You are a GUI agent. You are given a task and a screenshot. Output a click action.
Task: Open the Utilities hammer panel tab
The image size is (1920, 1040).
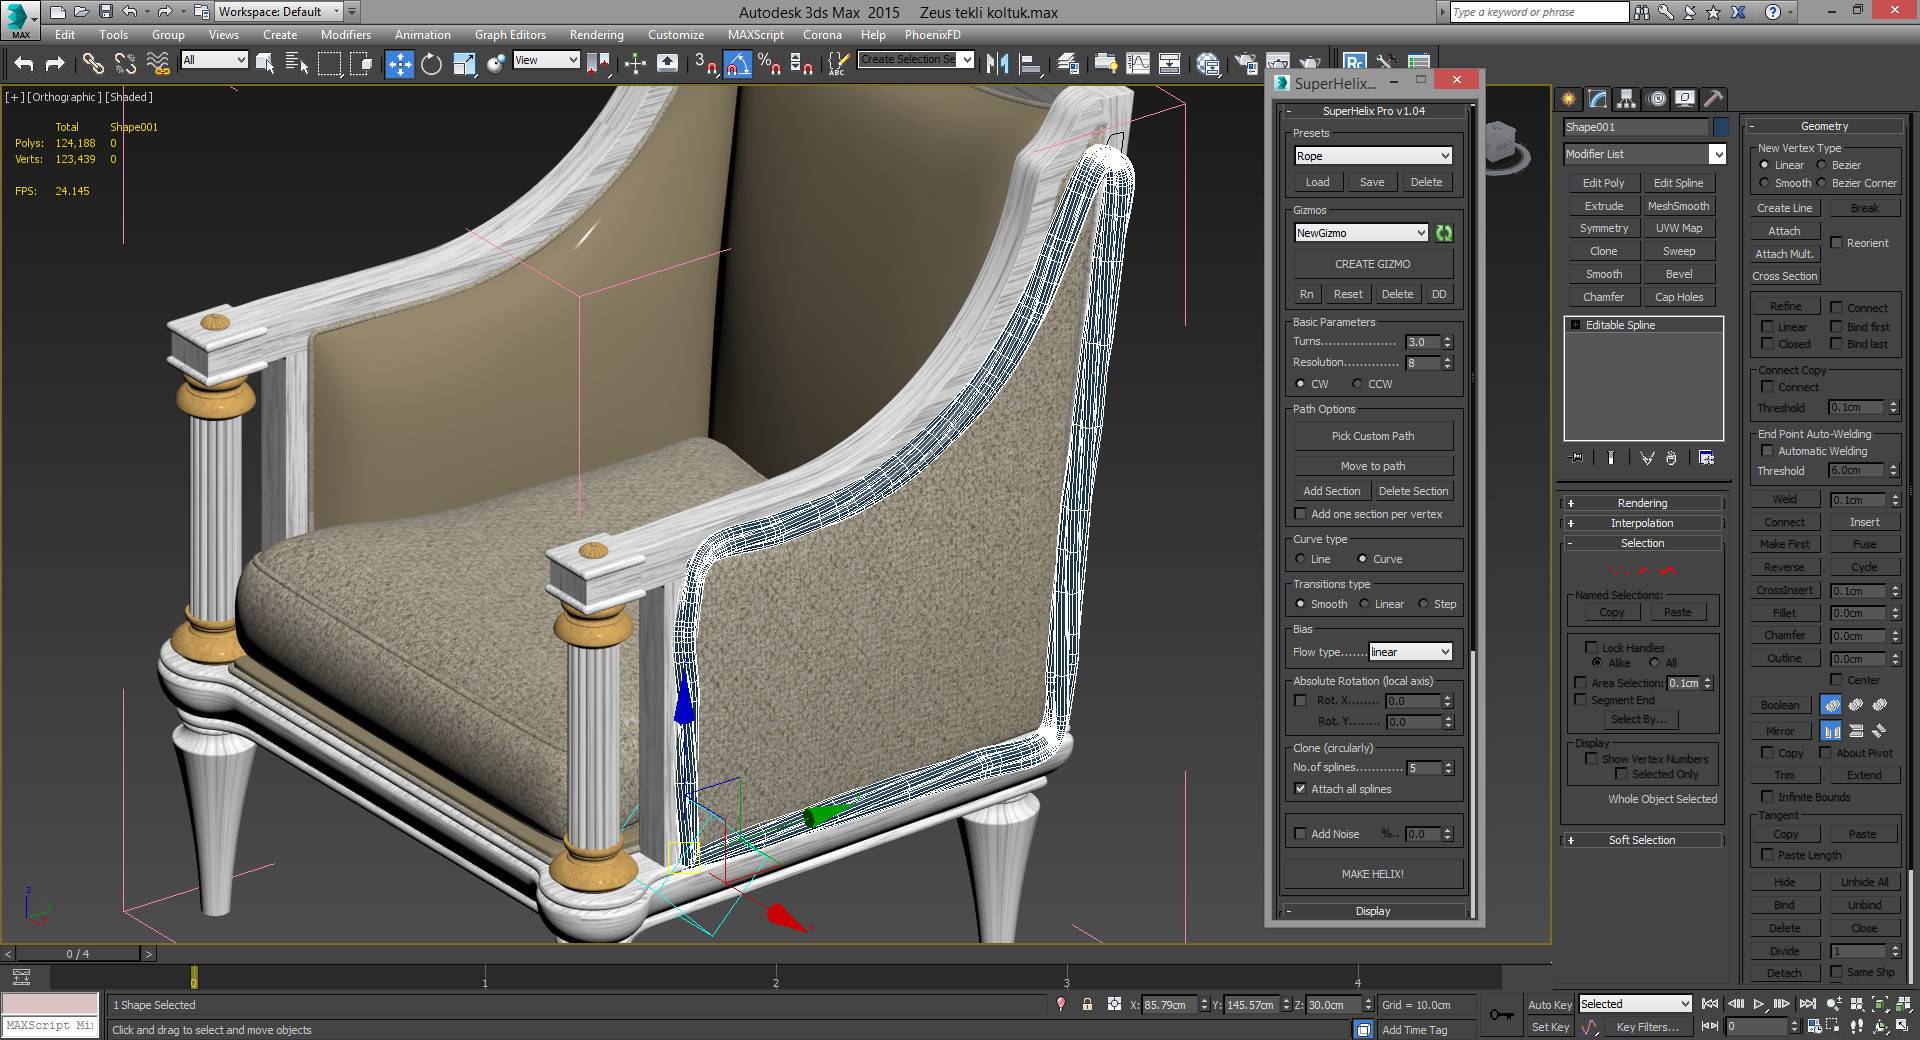(1713, 98)
